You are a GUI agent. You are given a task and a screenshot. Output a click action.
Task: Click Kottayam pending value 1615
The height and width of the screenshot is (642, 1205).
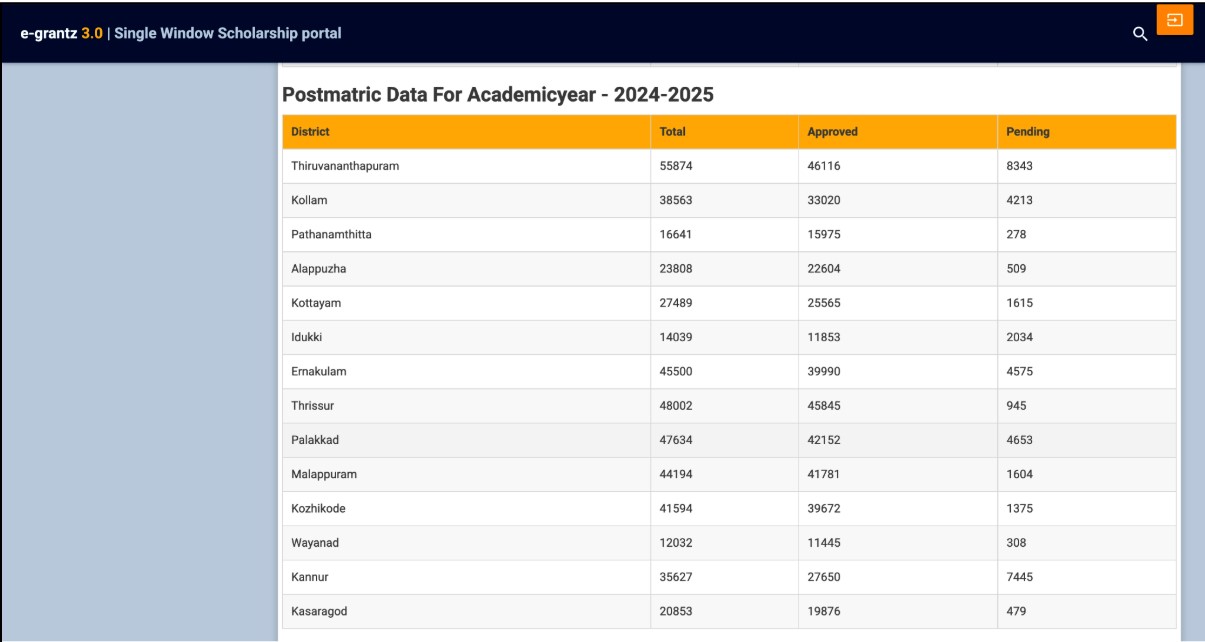[1020, 303]
